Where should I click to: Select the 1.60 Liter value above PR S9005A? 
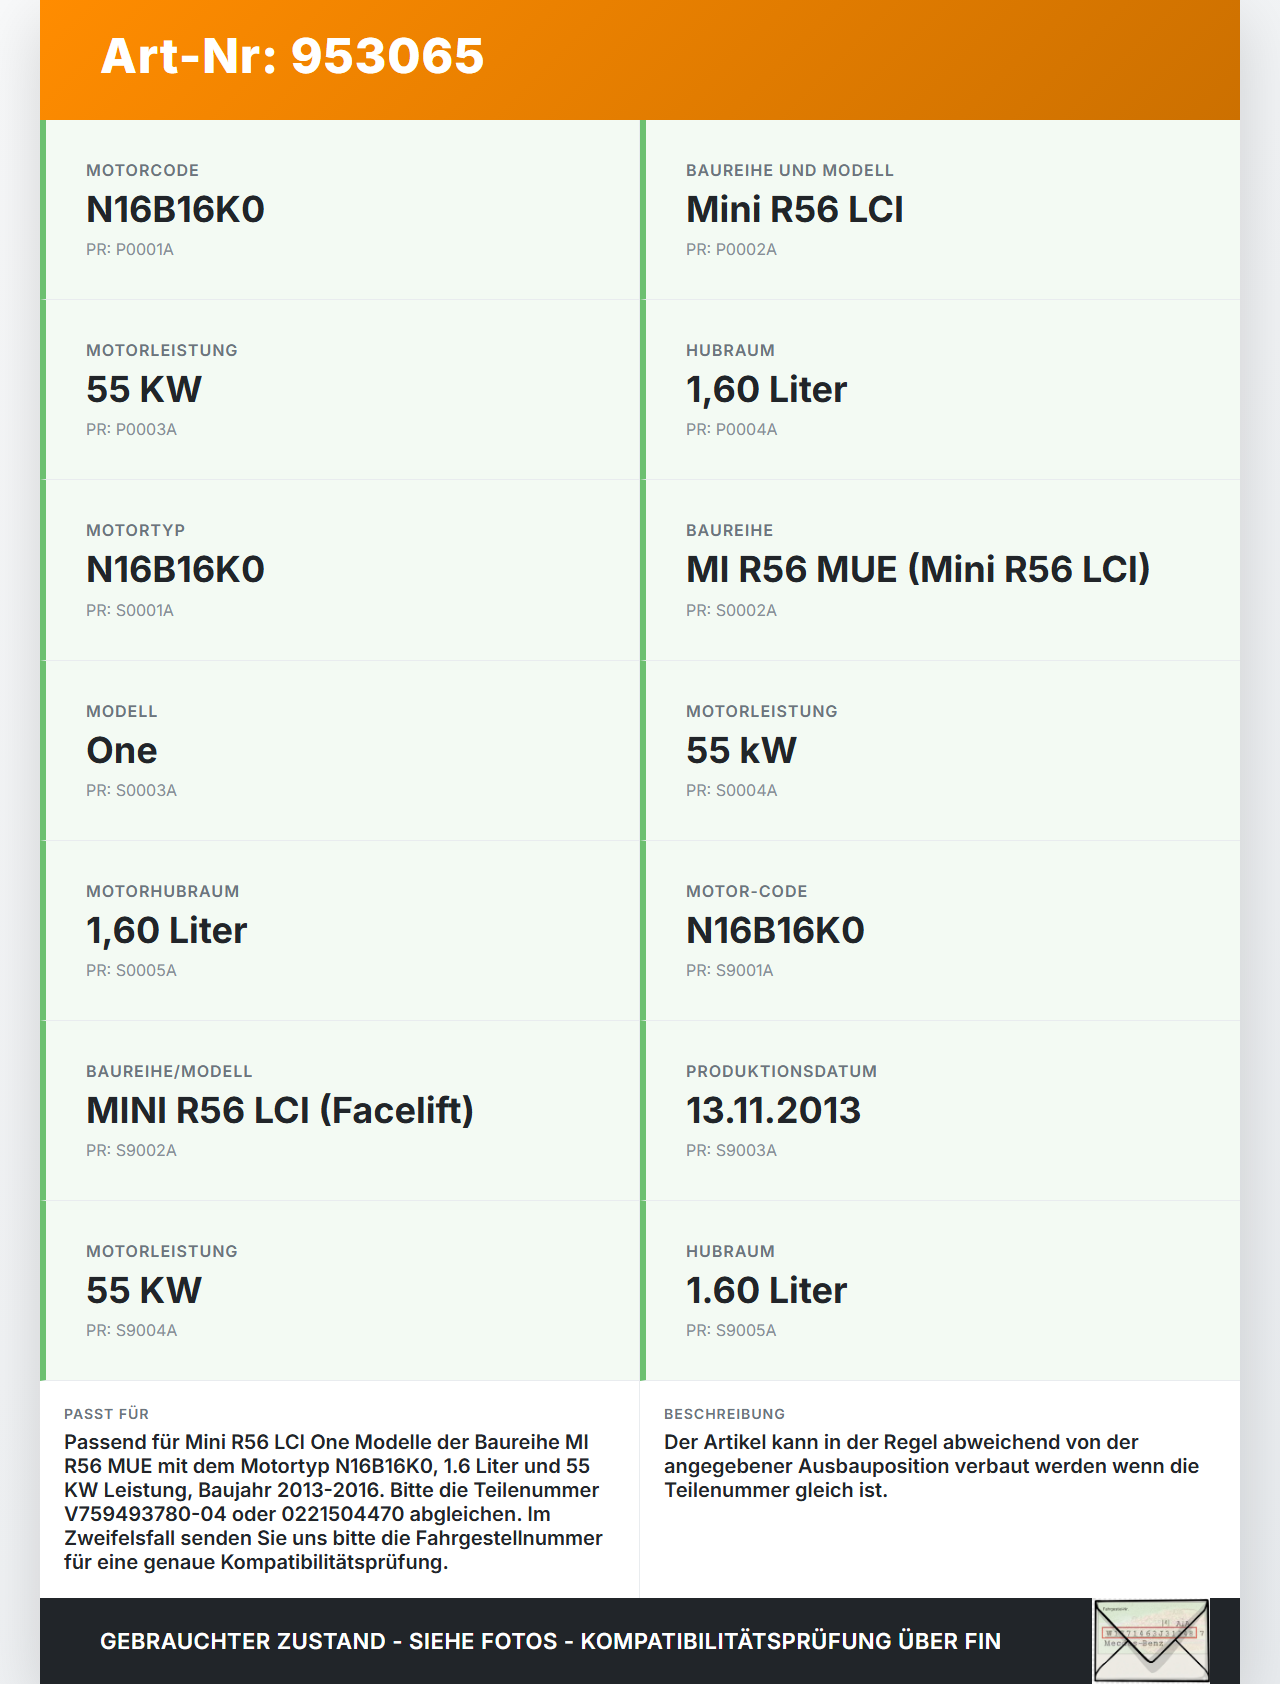pos(766,1291)
